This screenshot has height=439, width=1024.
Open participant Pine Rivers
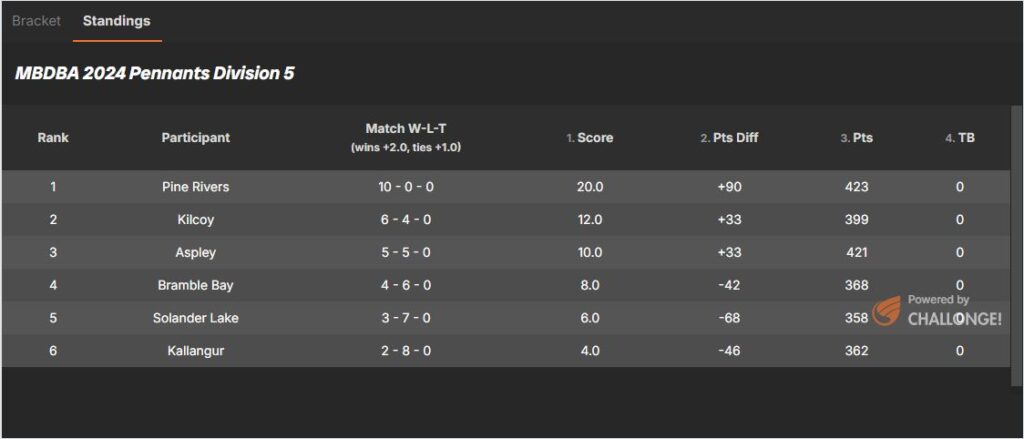tap(196, 187)
